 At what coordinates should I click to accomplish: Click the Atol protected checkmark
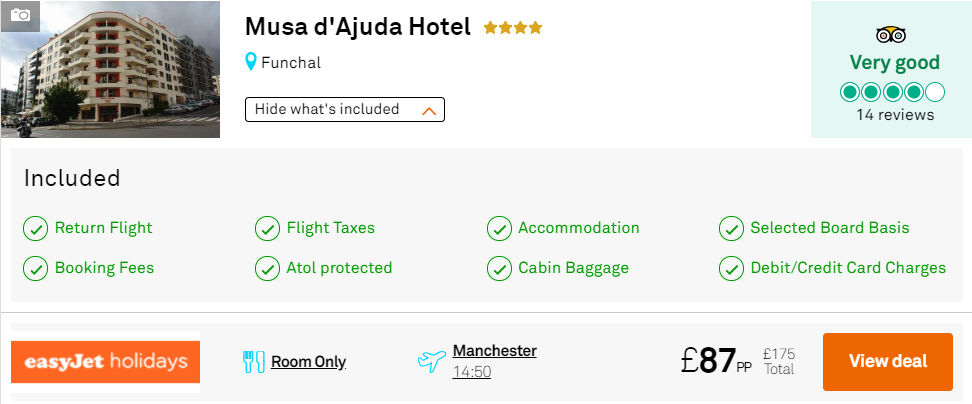267,269
